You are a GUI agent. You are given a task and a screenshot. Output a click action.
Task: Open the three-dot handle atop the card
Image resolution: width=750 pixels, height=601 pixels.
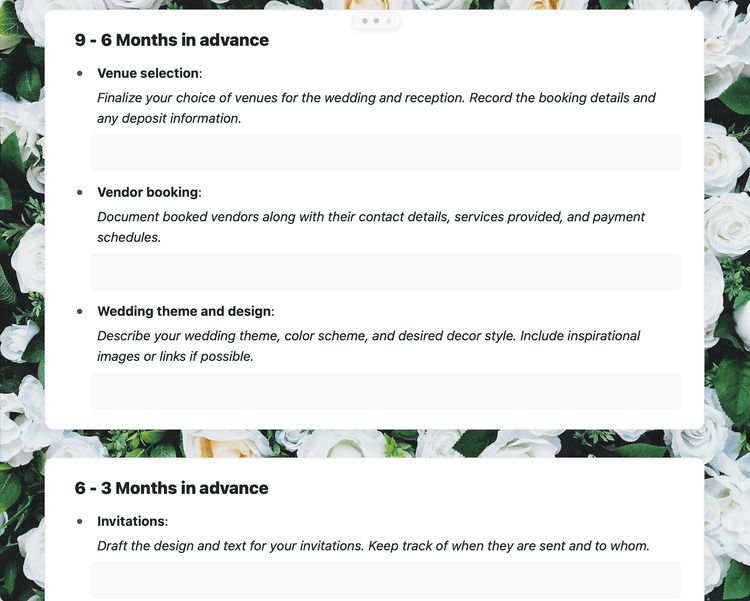[x=376, y=21]
